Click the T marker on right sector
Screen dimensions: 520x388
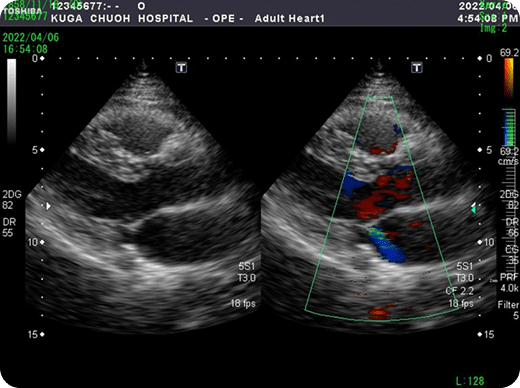pyautogui.click(x=417, y=68)
